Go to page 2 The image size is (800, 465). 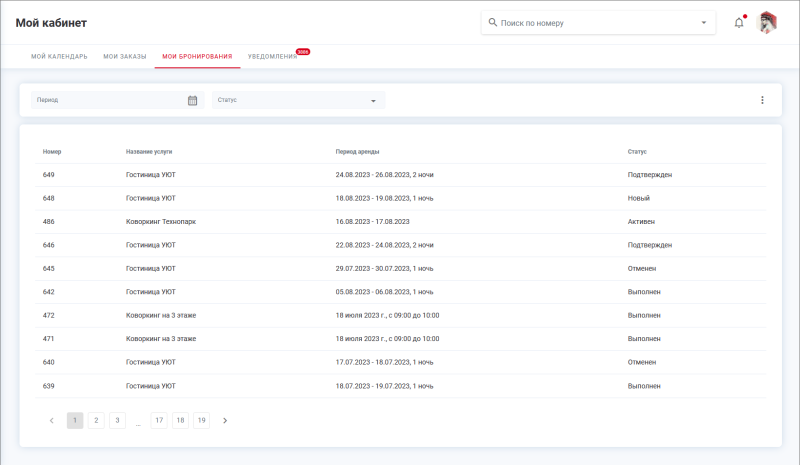click(x=96, y=421)
